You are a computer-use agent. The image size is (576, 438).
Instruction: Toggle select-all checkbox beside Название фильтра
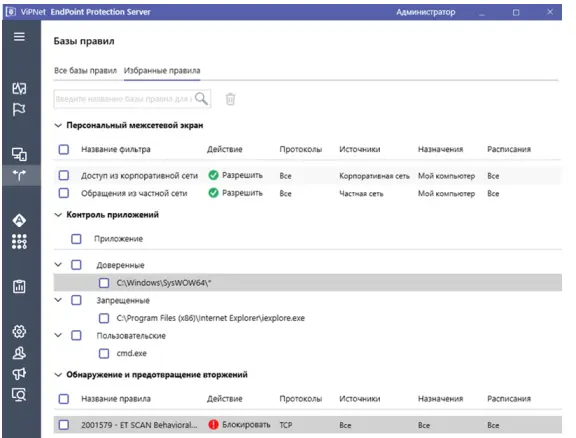click(64, 149)
